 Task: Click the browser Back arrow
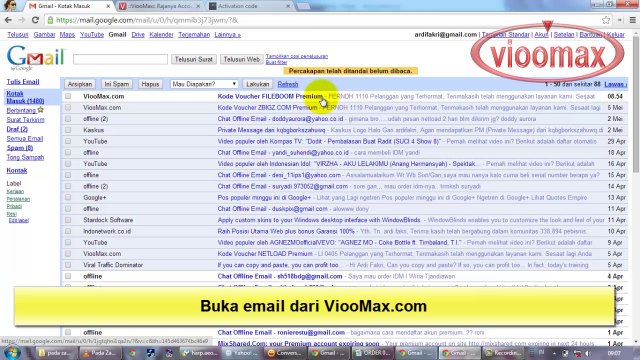coord(8,20)
